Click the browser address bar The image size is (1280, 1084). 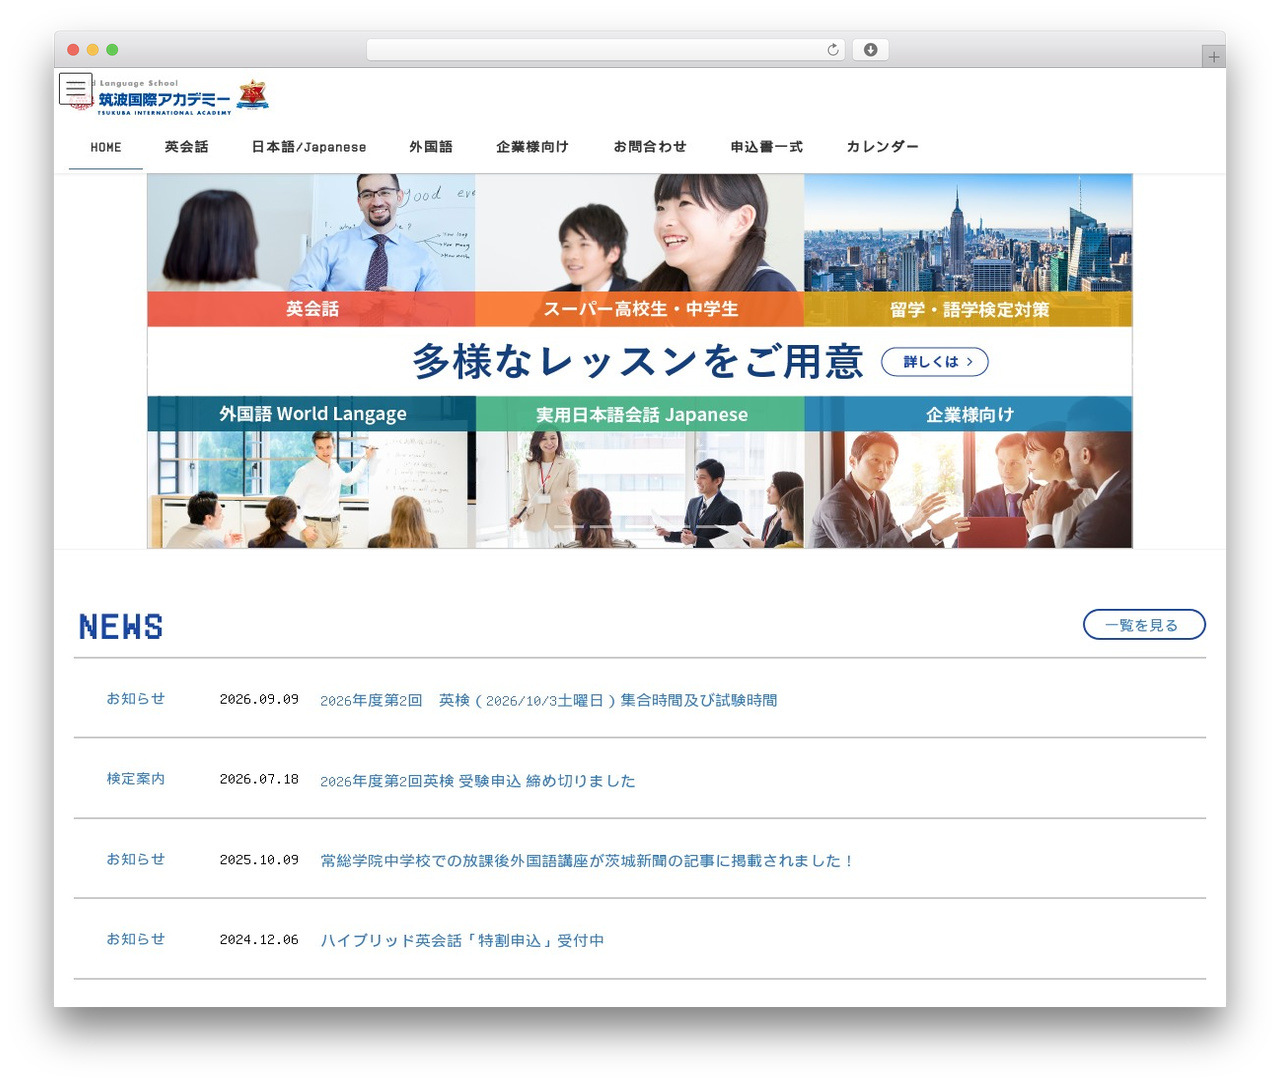tap(605, 50)
